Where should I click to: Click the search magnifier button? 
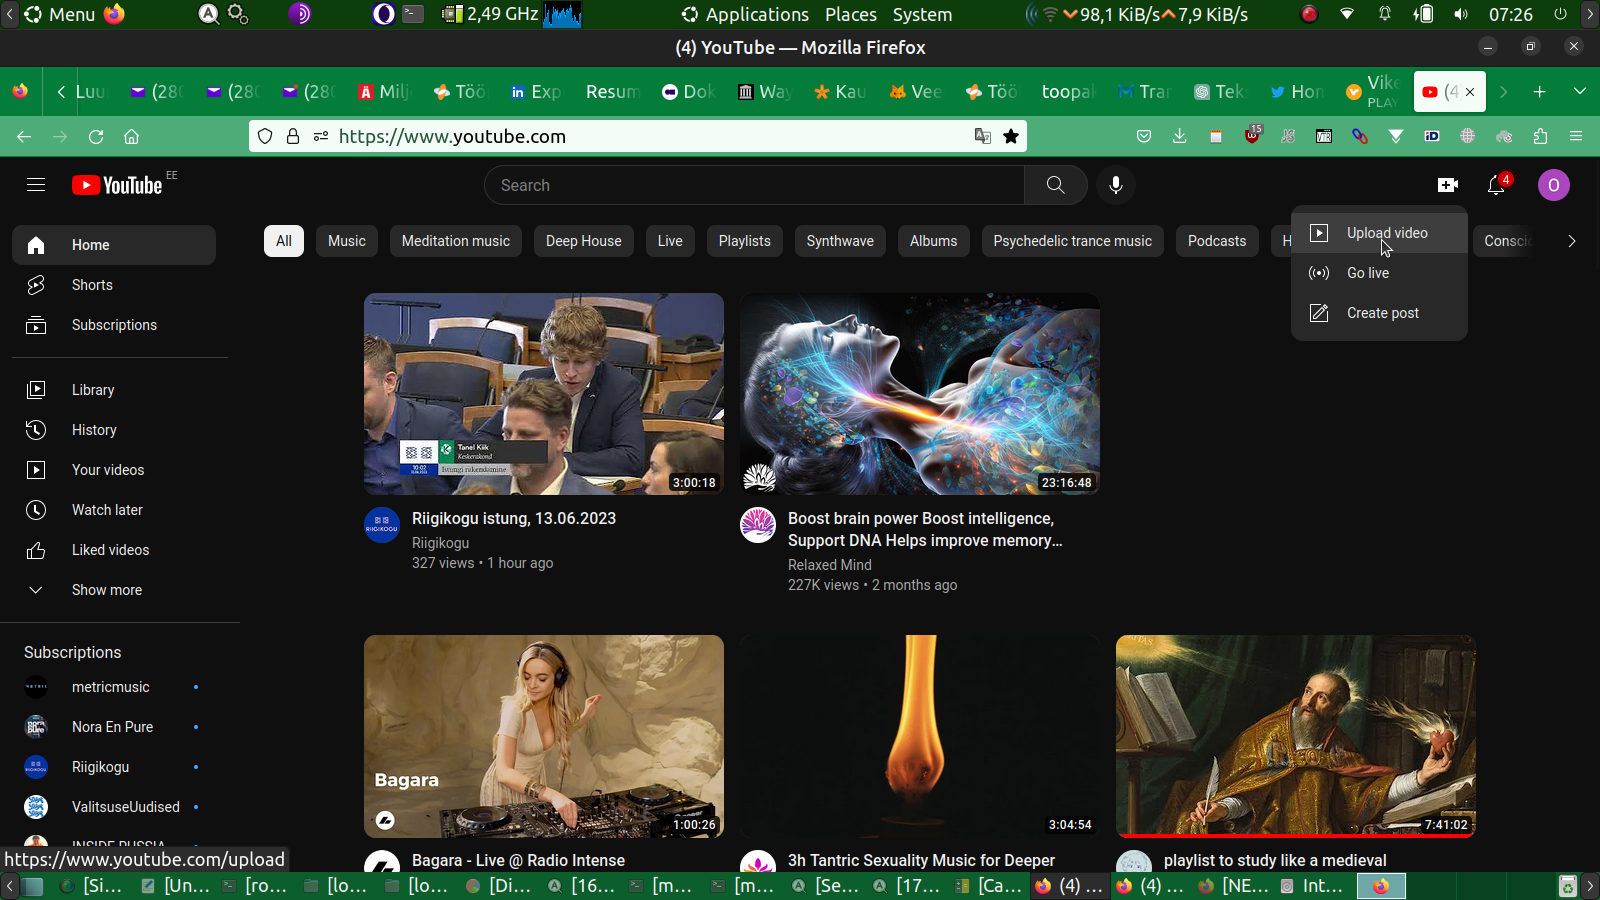tap(1055, 185)
